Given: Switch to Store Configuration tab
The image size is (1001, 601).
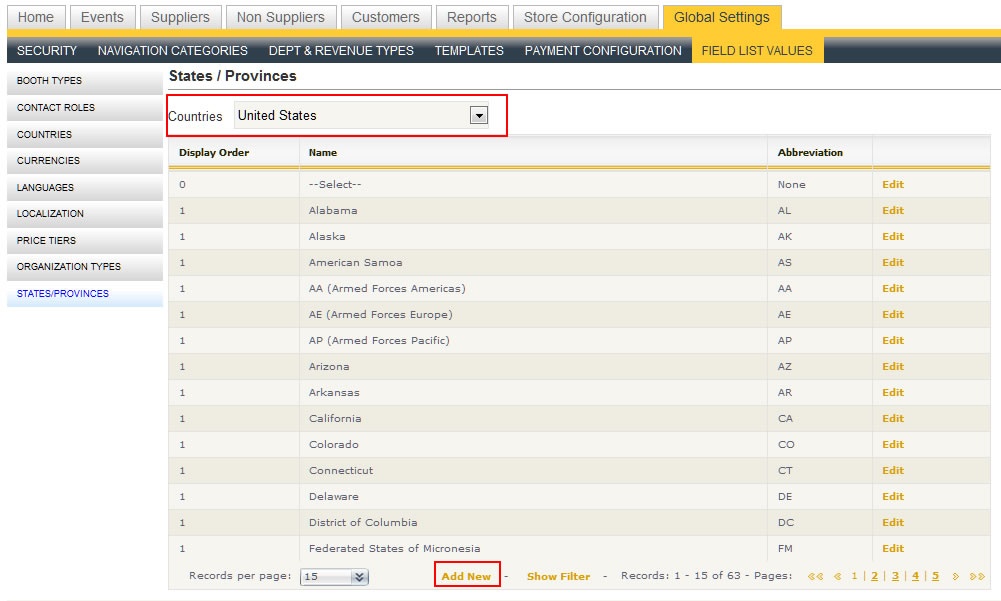Looking at the screenshot, I should click(x=585, y=17).
